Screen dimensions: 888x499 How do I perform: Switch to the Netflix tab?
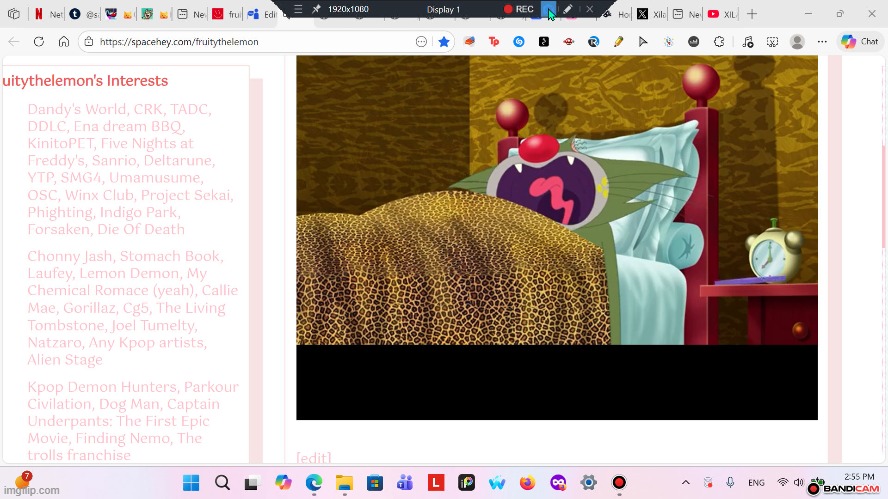[x=47, y=14]
